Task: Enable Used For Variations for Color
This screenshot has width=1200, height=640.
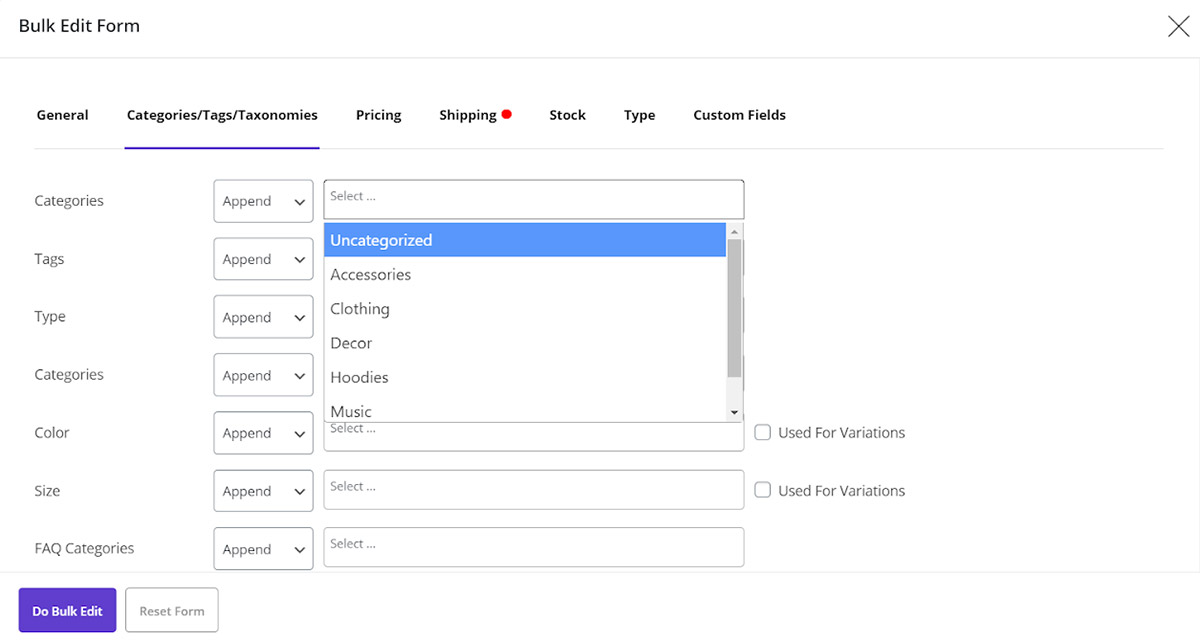Action: [763, 433]
